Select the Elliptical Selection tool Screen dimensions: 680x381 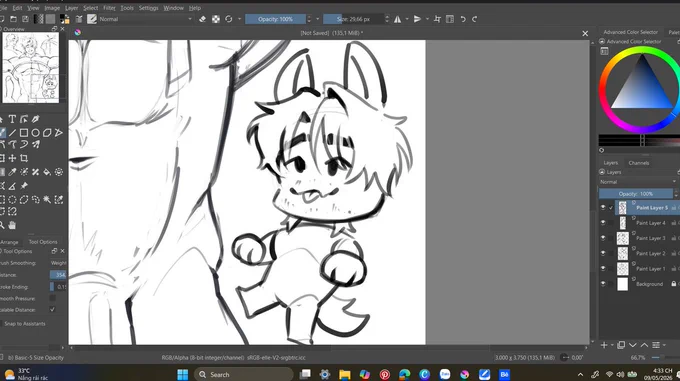[x=12, y=199]
